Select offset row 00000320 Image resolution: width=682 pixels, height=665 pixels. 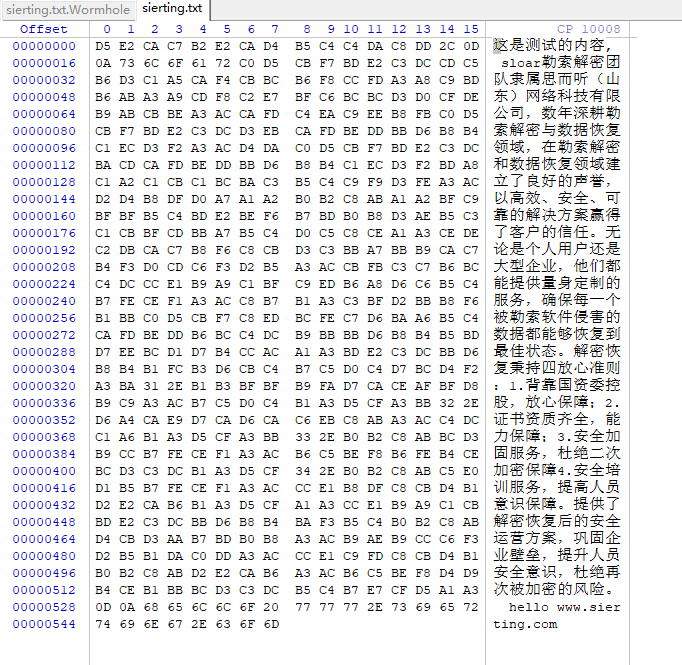[44, 386]
